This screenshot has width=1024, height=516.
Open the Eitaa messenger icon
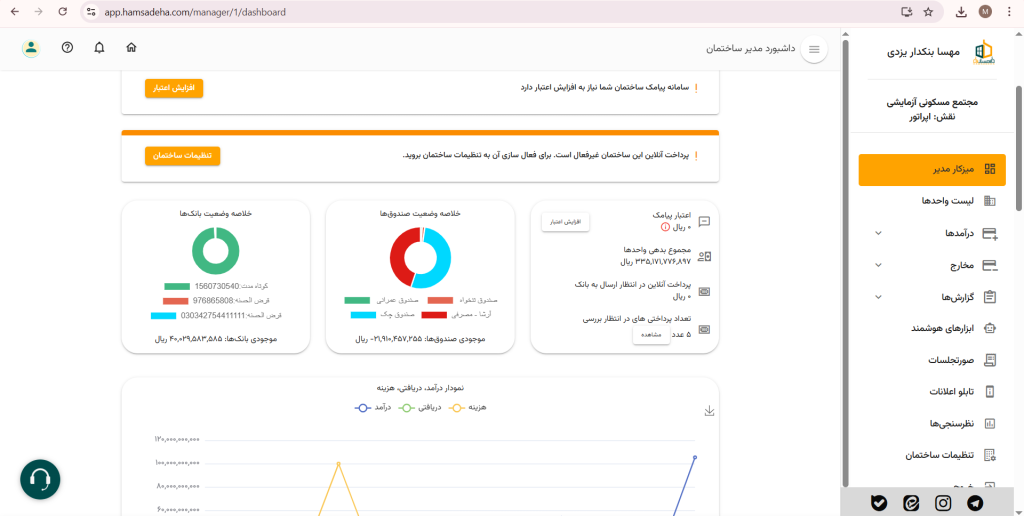click(x=911, y=503)
